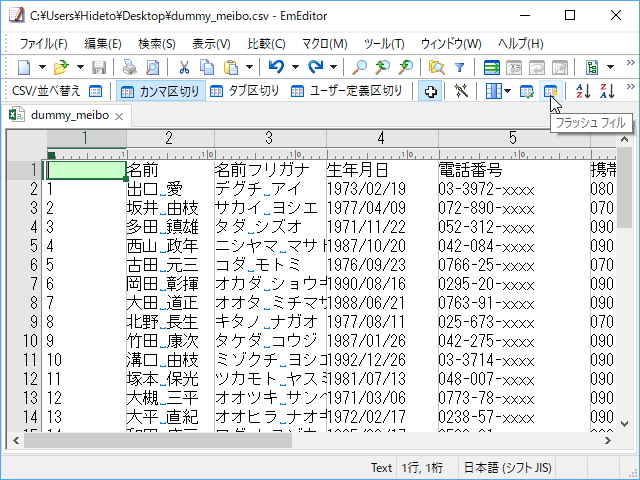The image size is (640, 480).
Task: Open the column layout dropdown arrow
Action: (507, 91)
